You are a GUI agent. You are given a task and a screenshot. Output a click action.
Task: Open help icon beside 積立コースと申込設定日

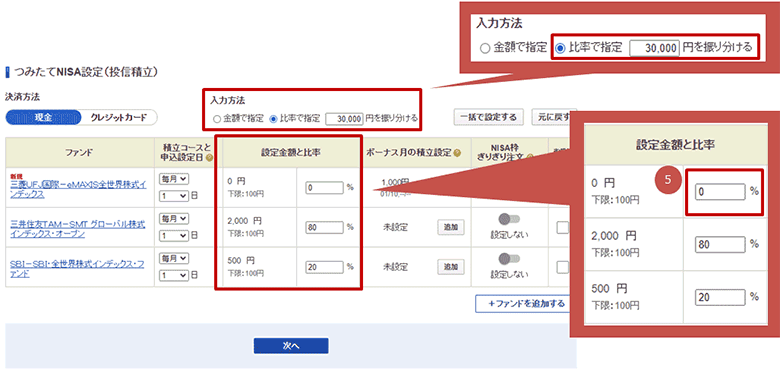[x=209, y=158]
